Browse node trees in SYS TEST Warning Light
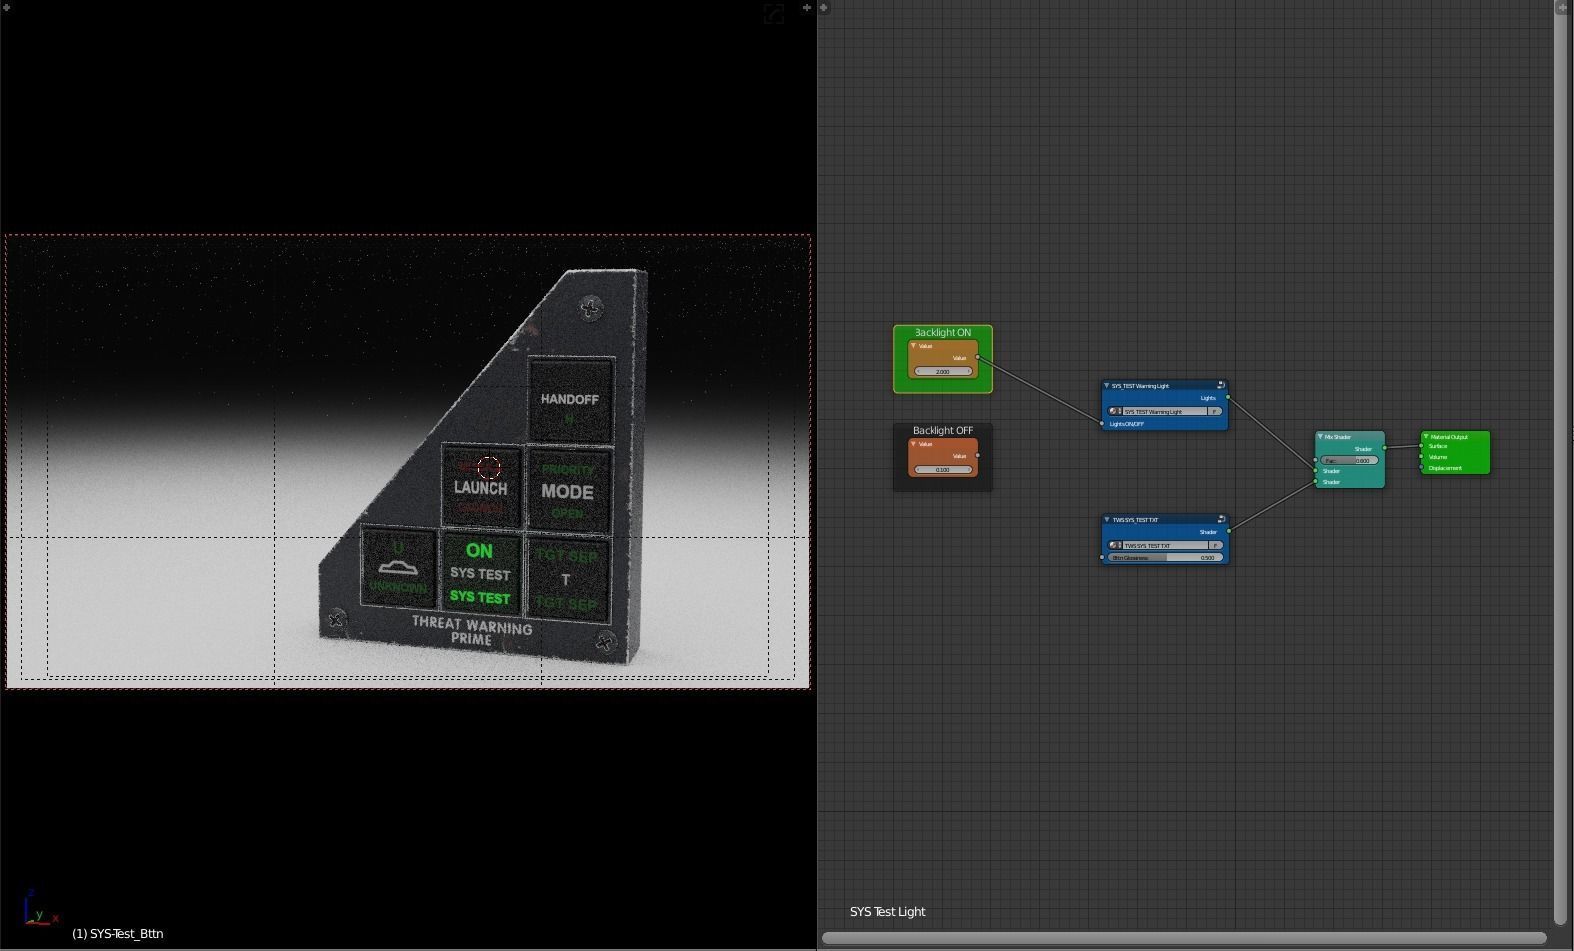The width and height of the screenshot is (1574, 951). 1115,411
